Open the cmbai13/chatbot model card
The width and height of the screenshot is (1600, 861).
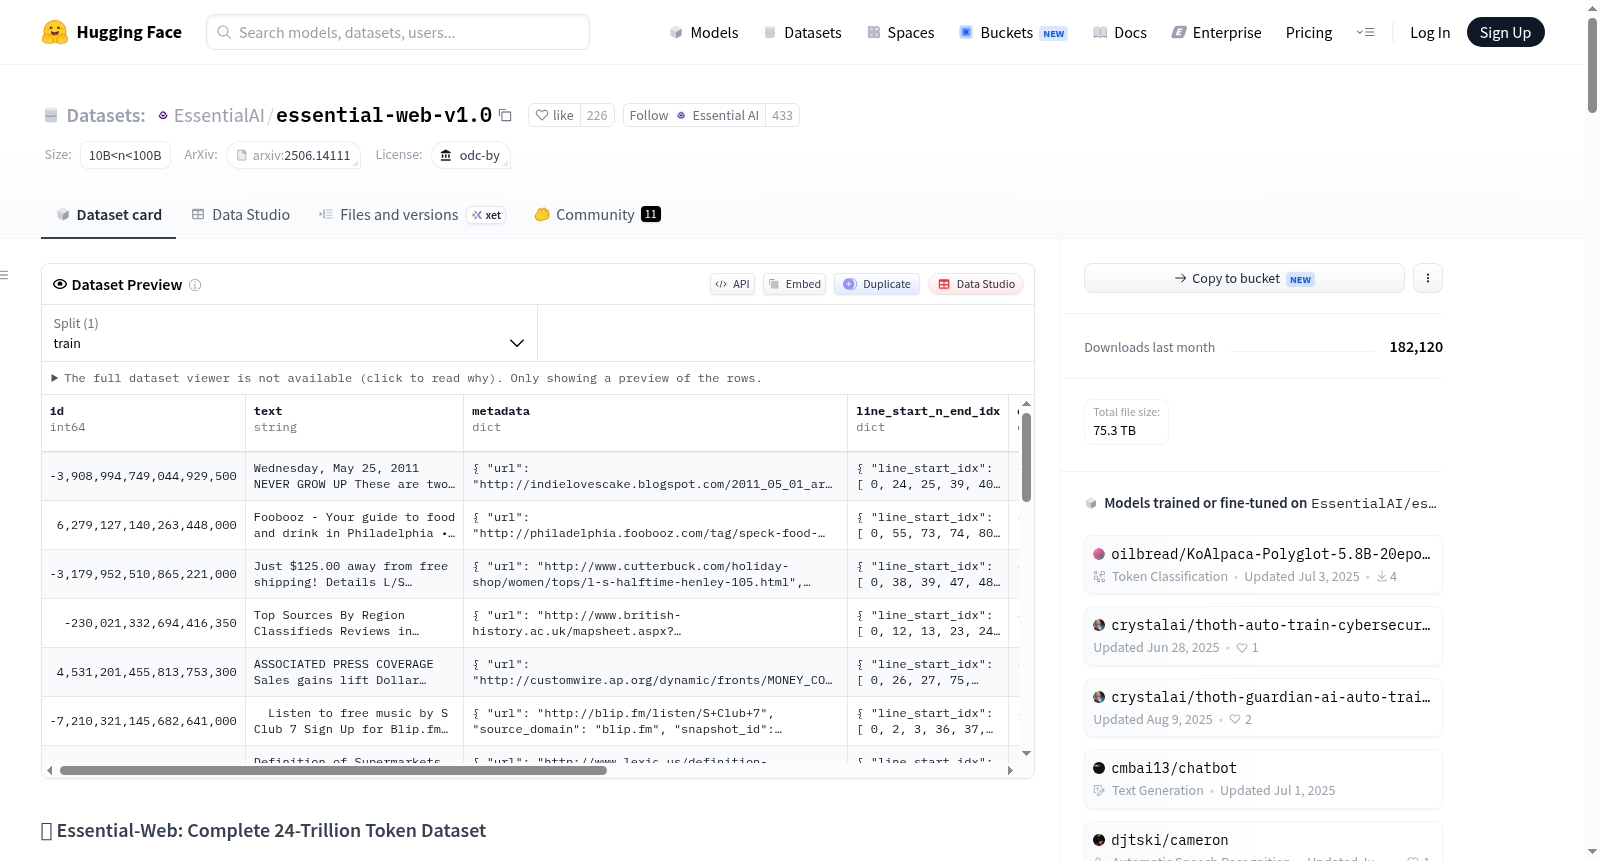click(x=1263, y=779)
